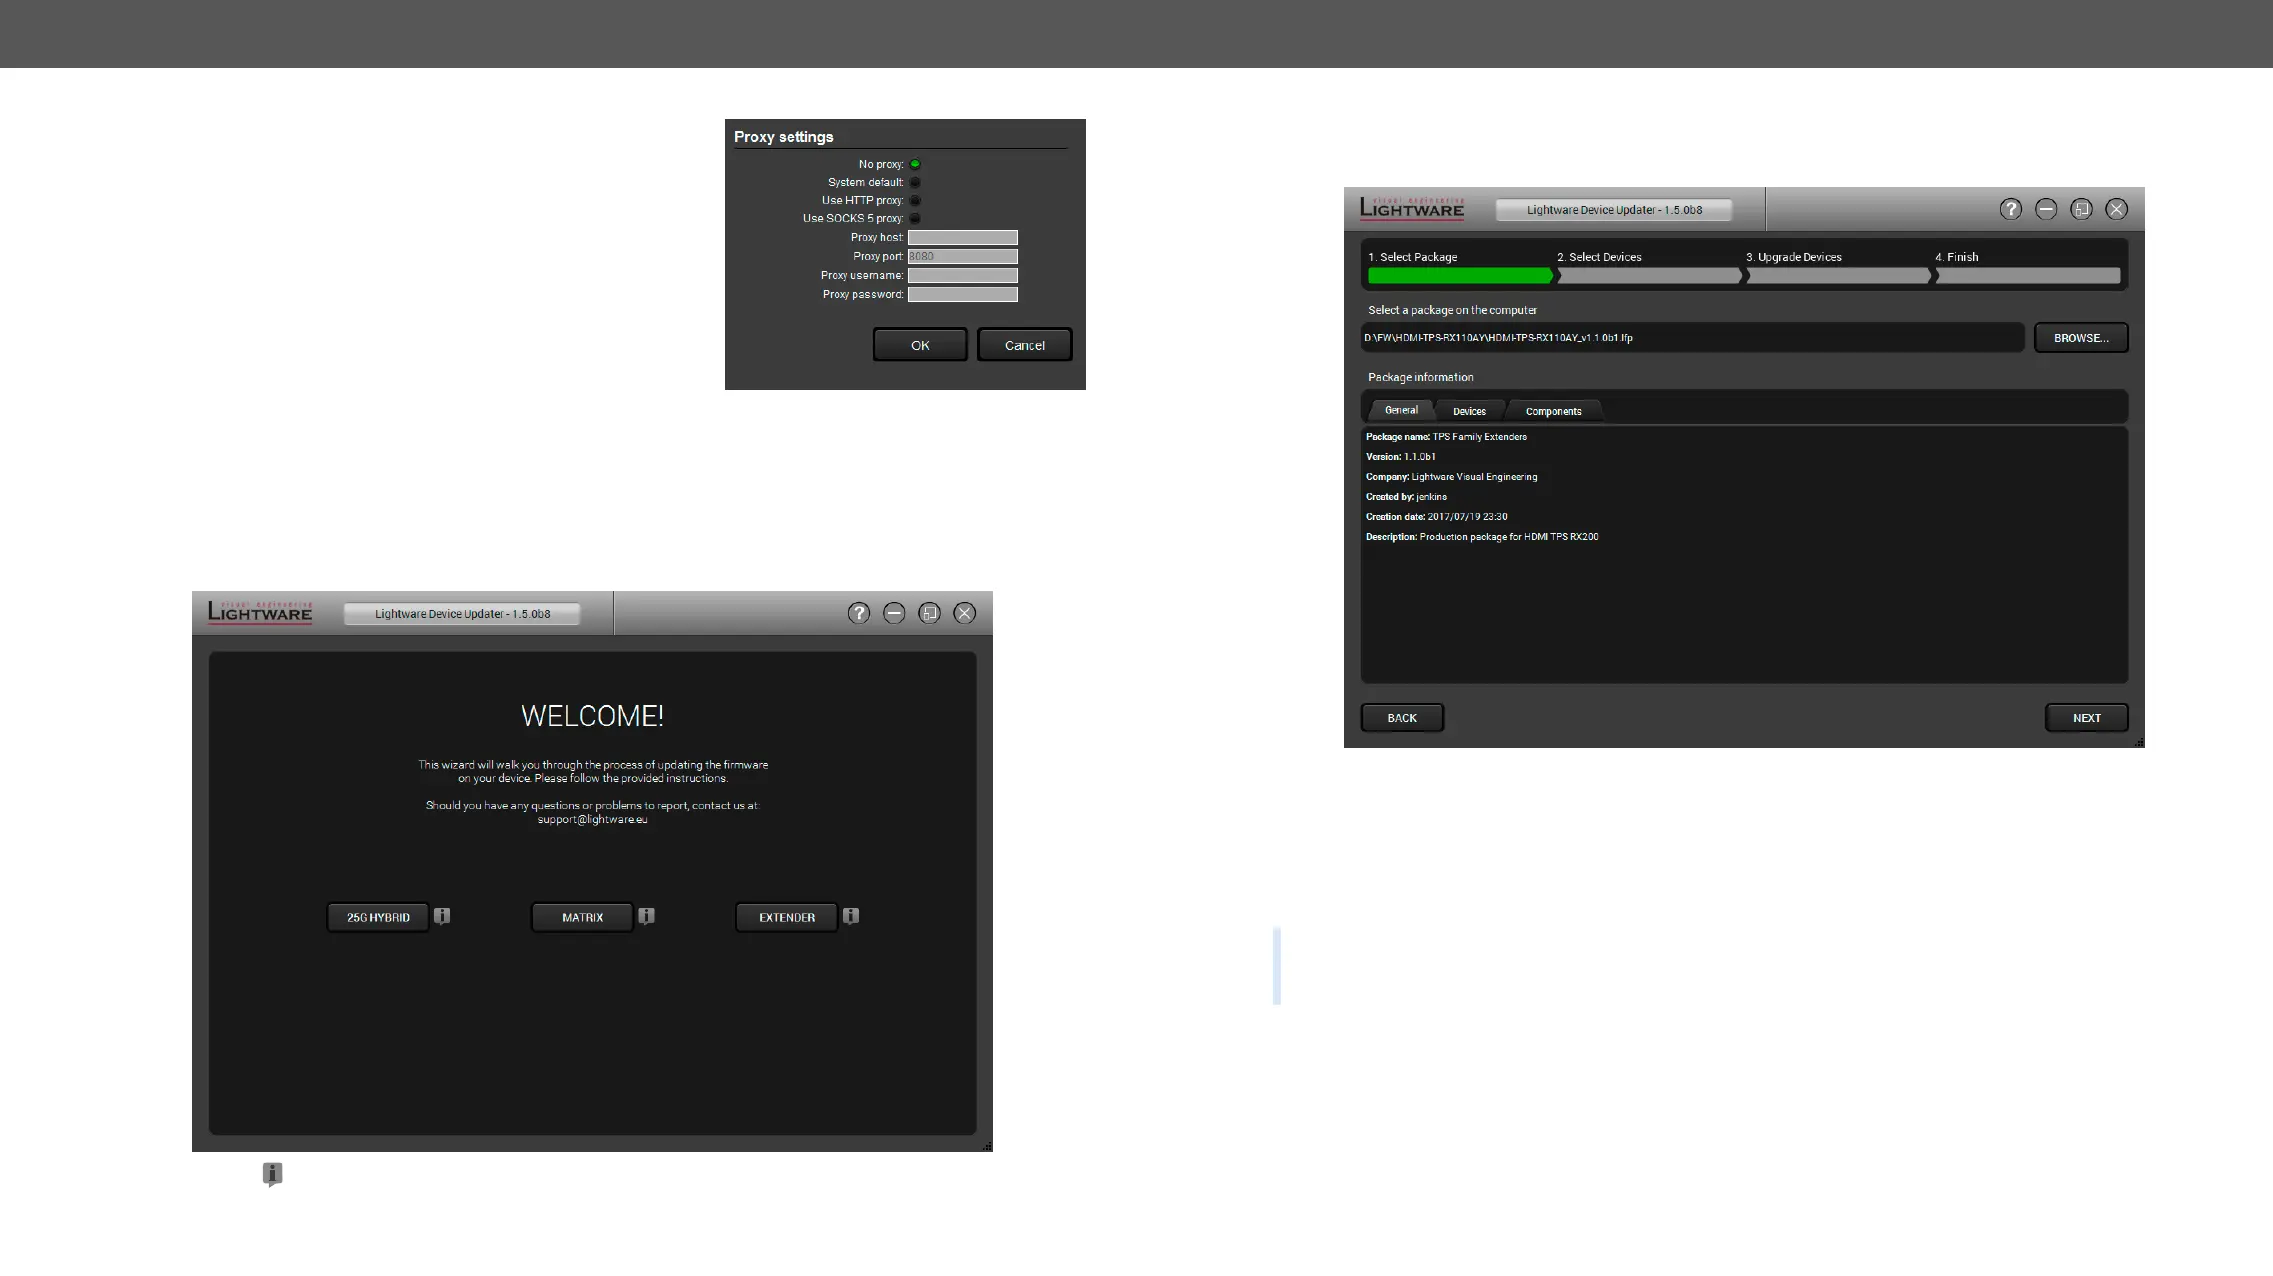Confirm proxy settings with OK

pos(920,345)
